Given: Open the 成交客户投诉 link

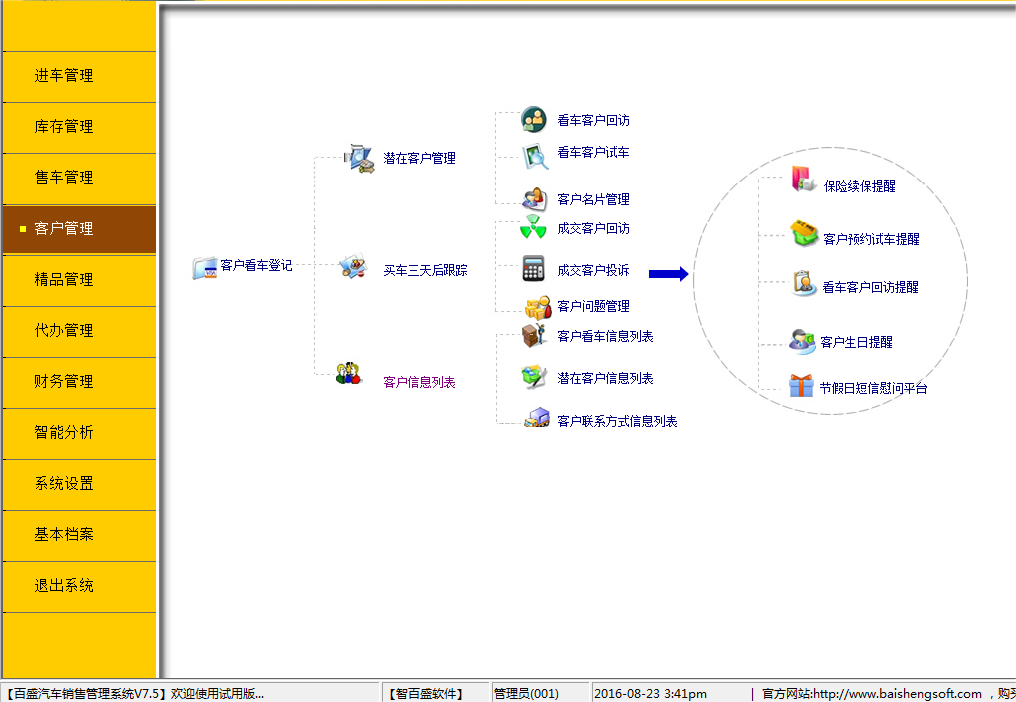Looking at the screenshot, I should pos(594,270).
